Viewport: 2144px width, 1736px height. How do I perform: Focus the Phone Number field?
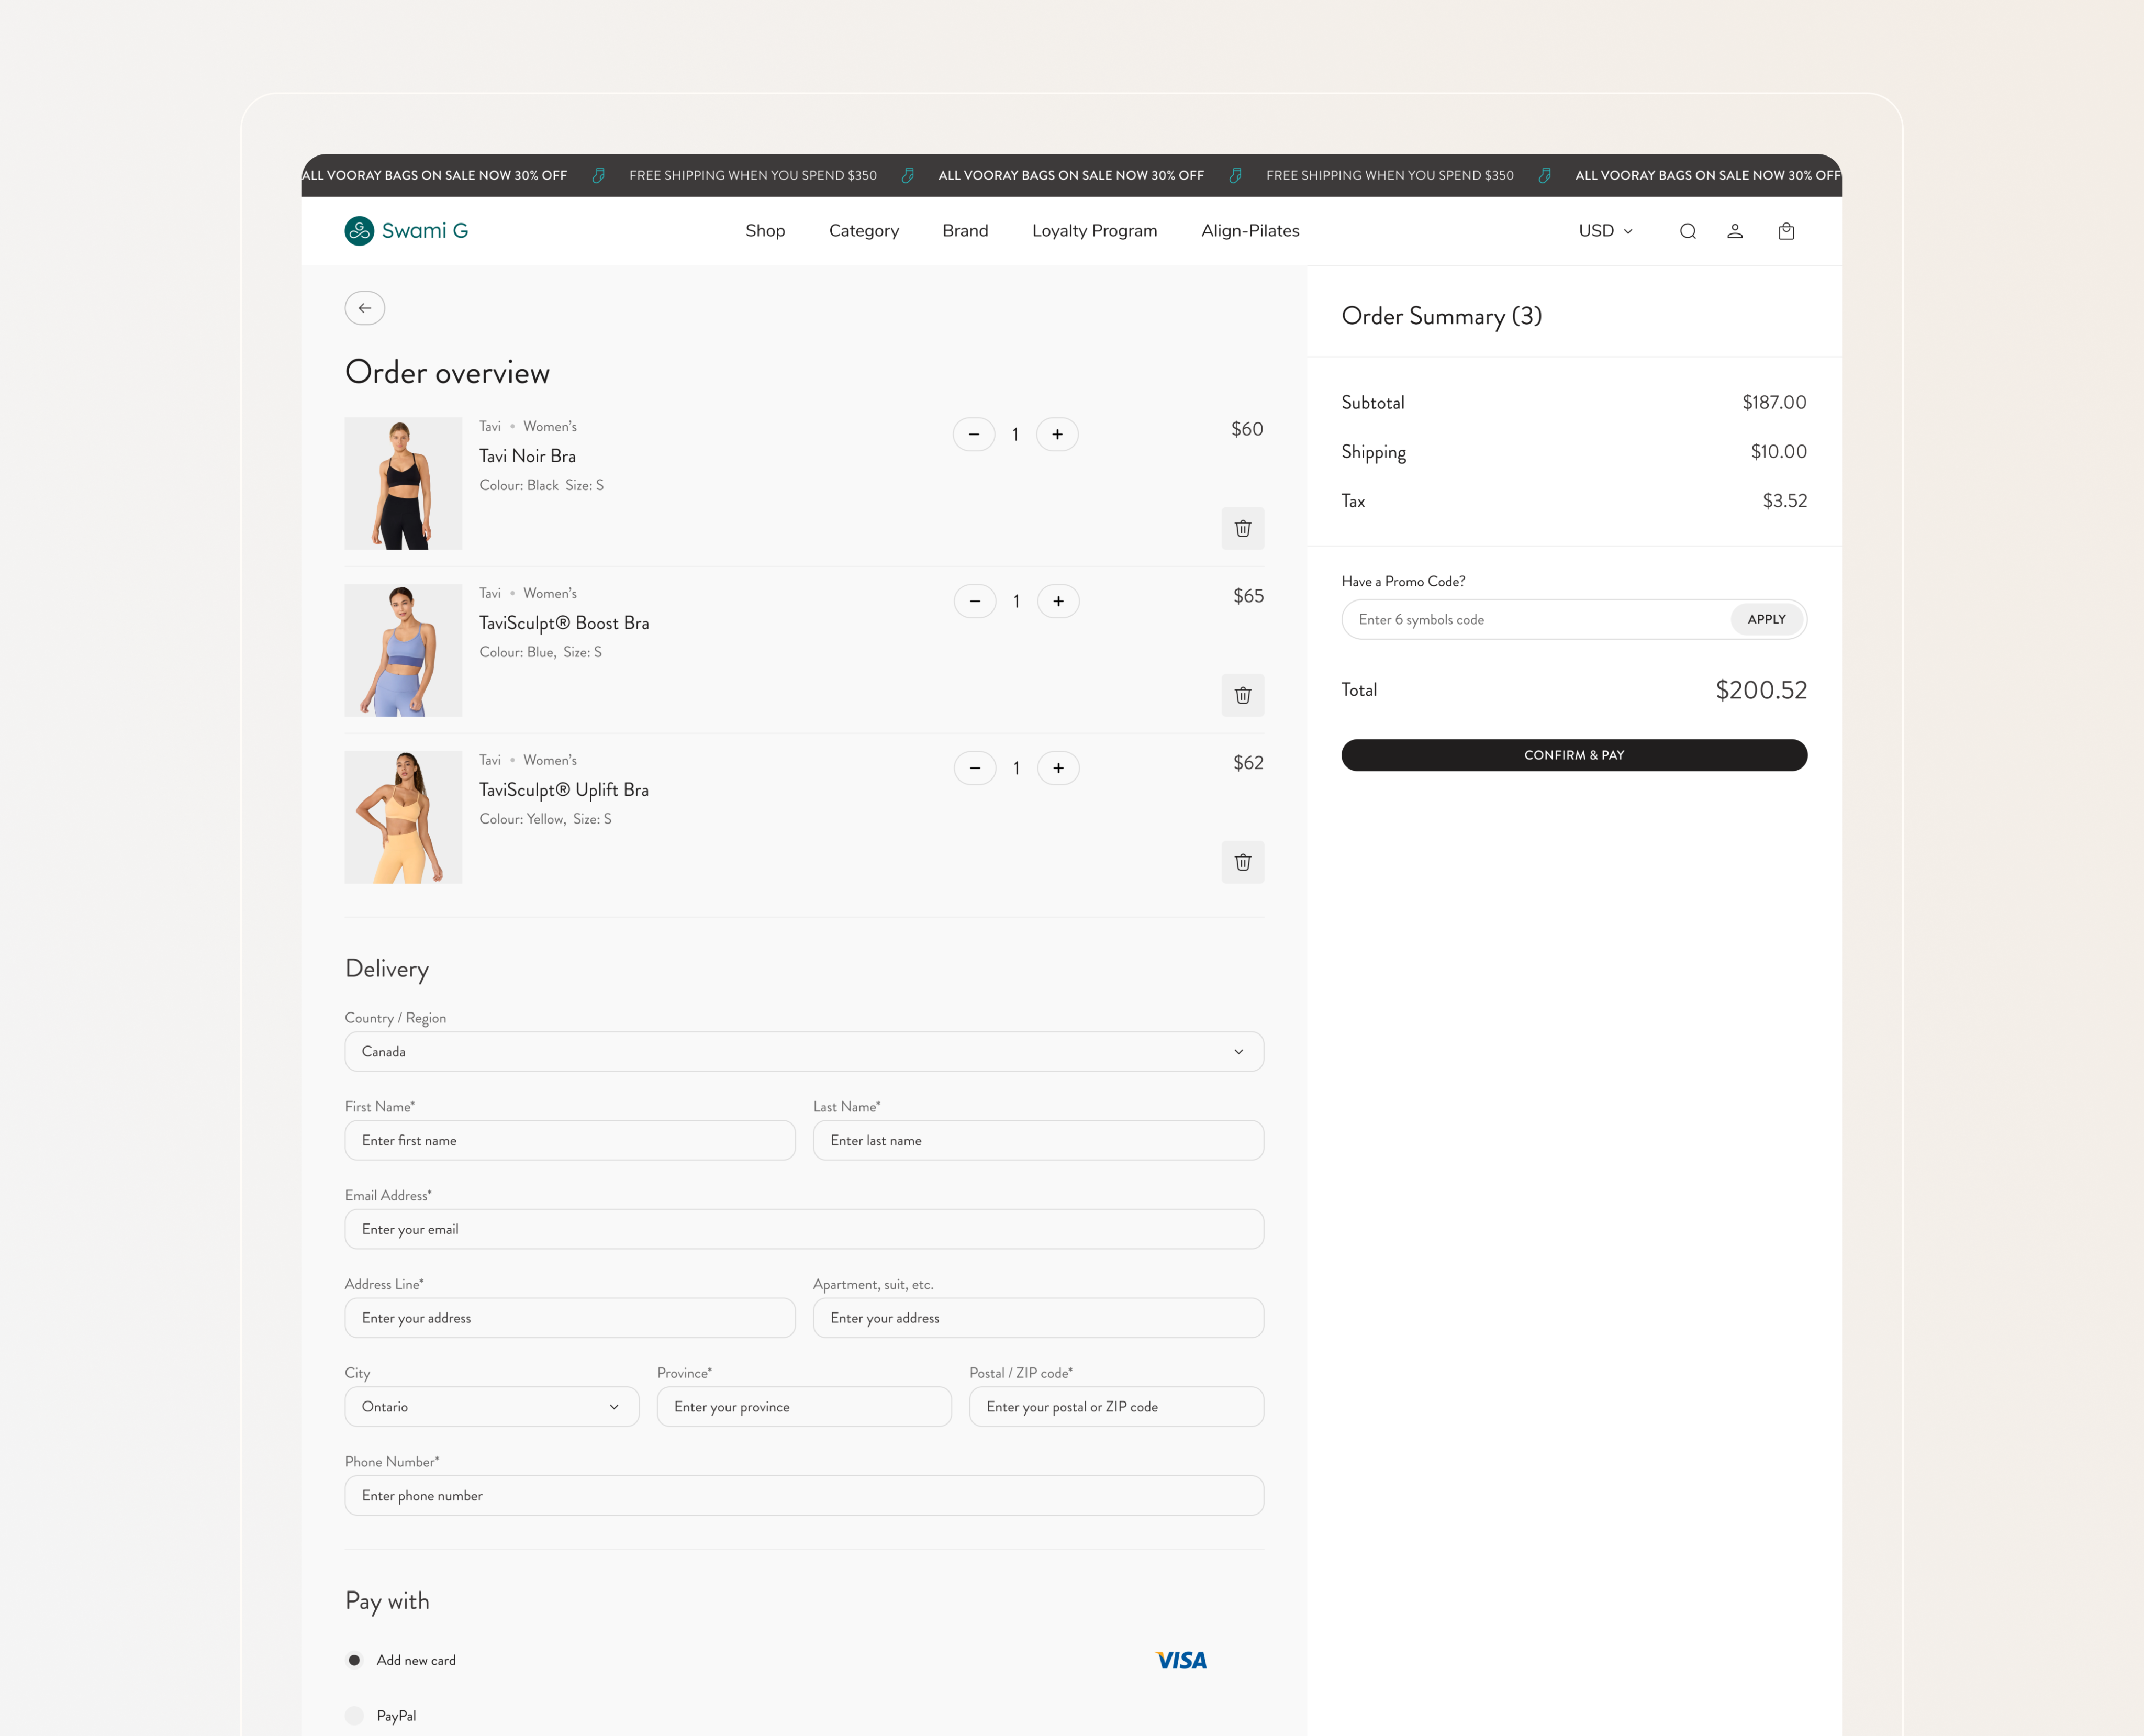coord(804,1495)
